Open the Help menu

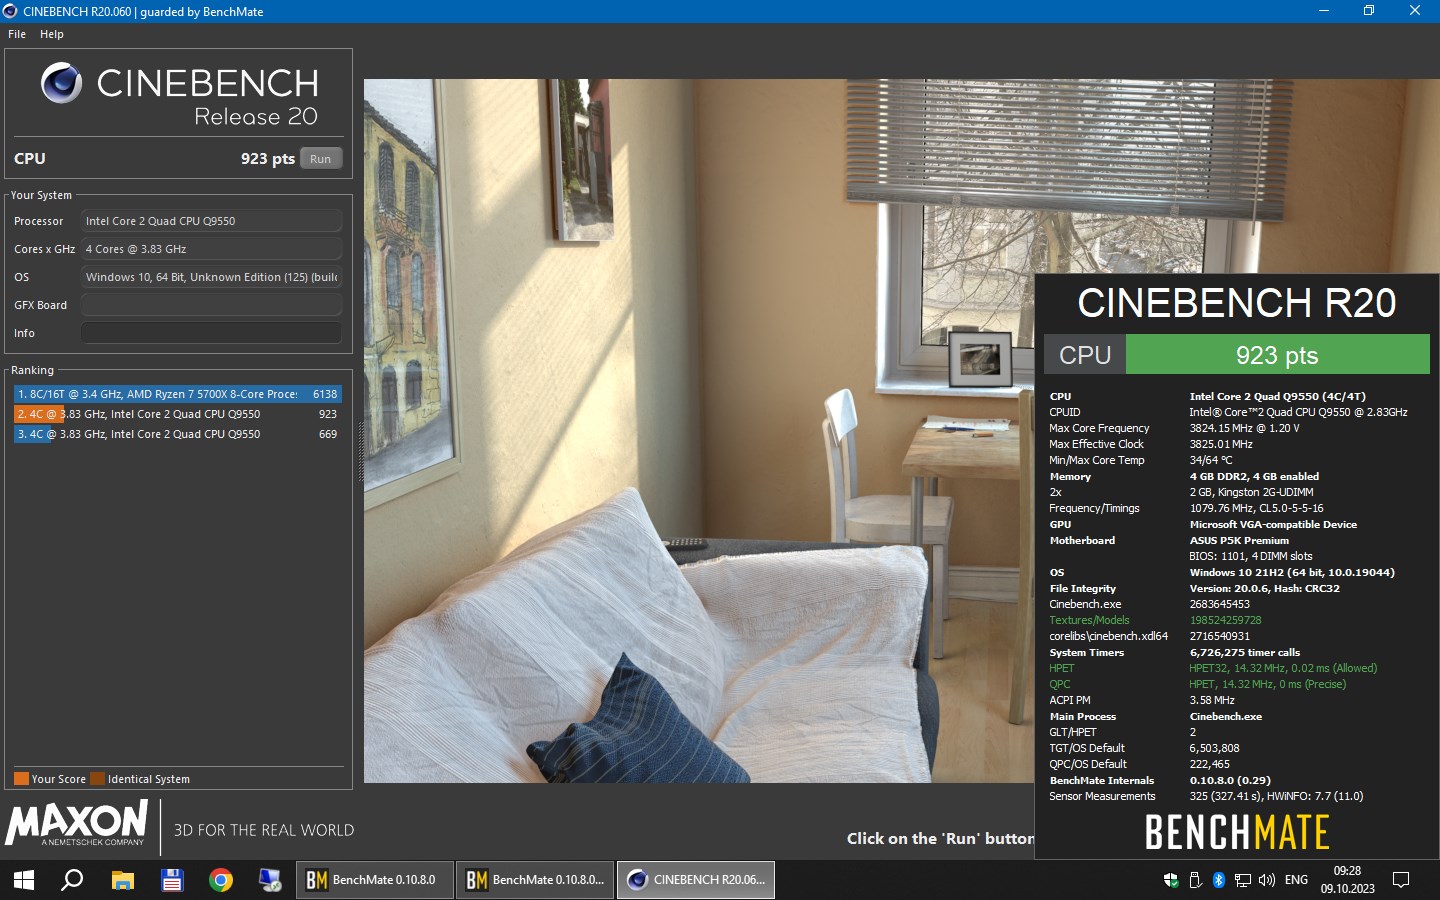[52, 34]
